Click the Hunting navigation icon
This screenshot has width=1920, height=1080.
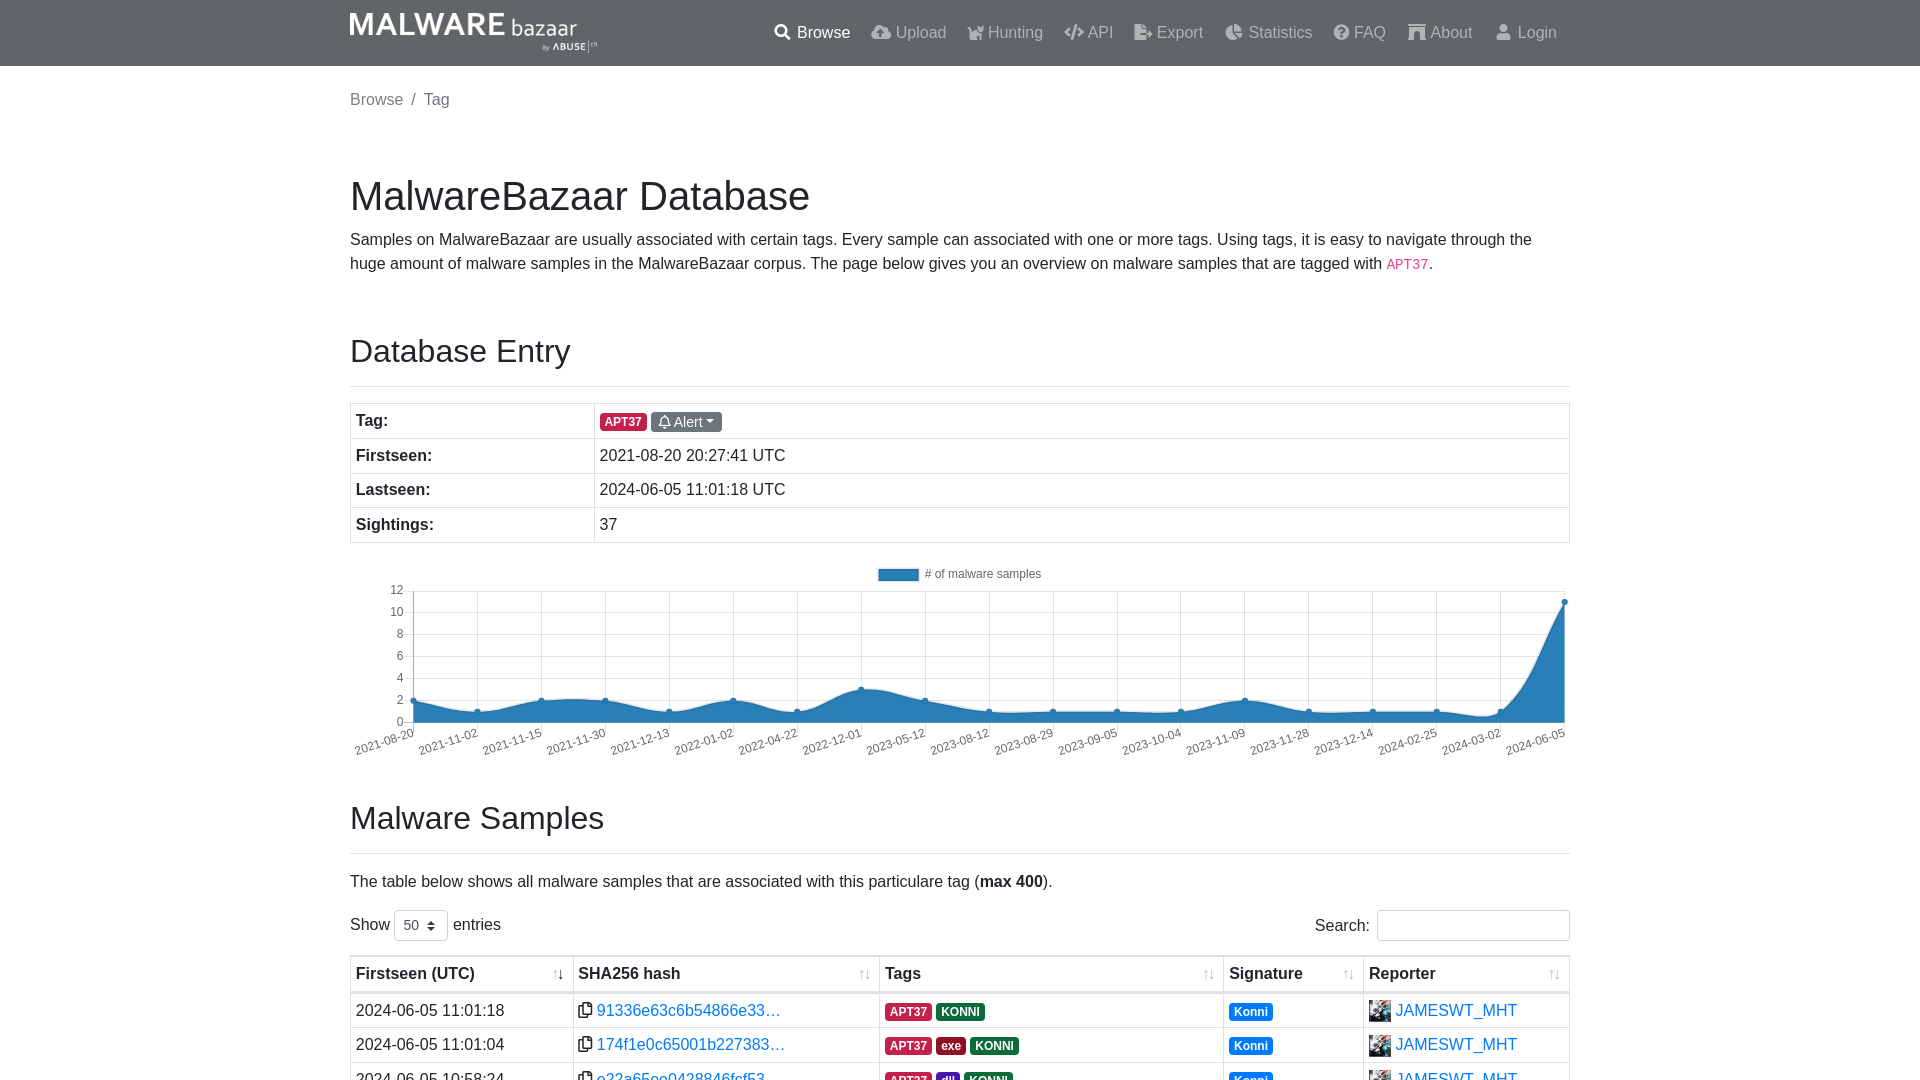[x=975, y=32]
